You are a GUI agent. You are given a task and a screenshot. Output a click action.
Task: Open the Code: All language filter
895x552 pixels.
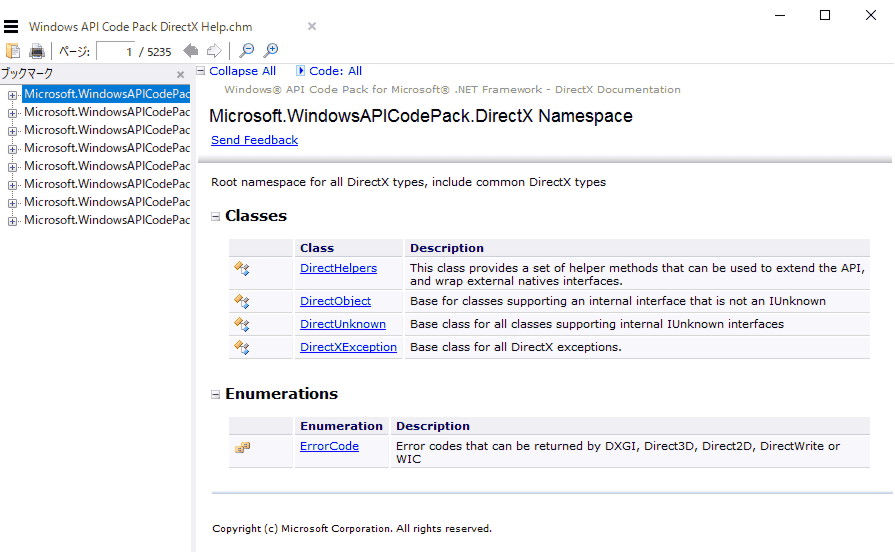click(x=335, y=71)
